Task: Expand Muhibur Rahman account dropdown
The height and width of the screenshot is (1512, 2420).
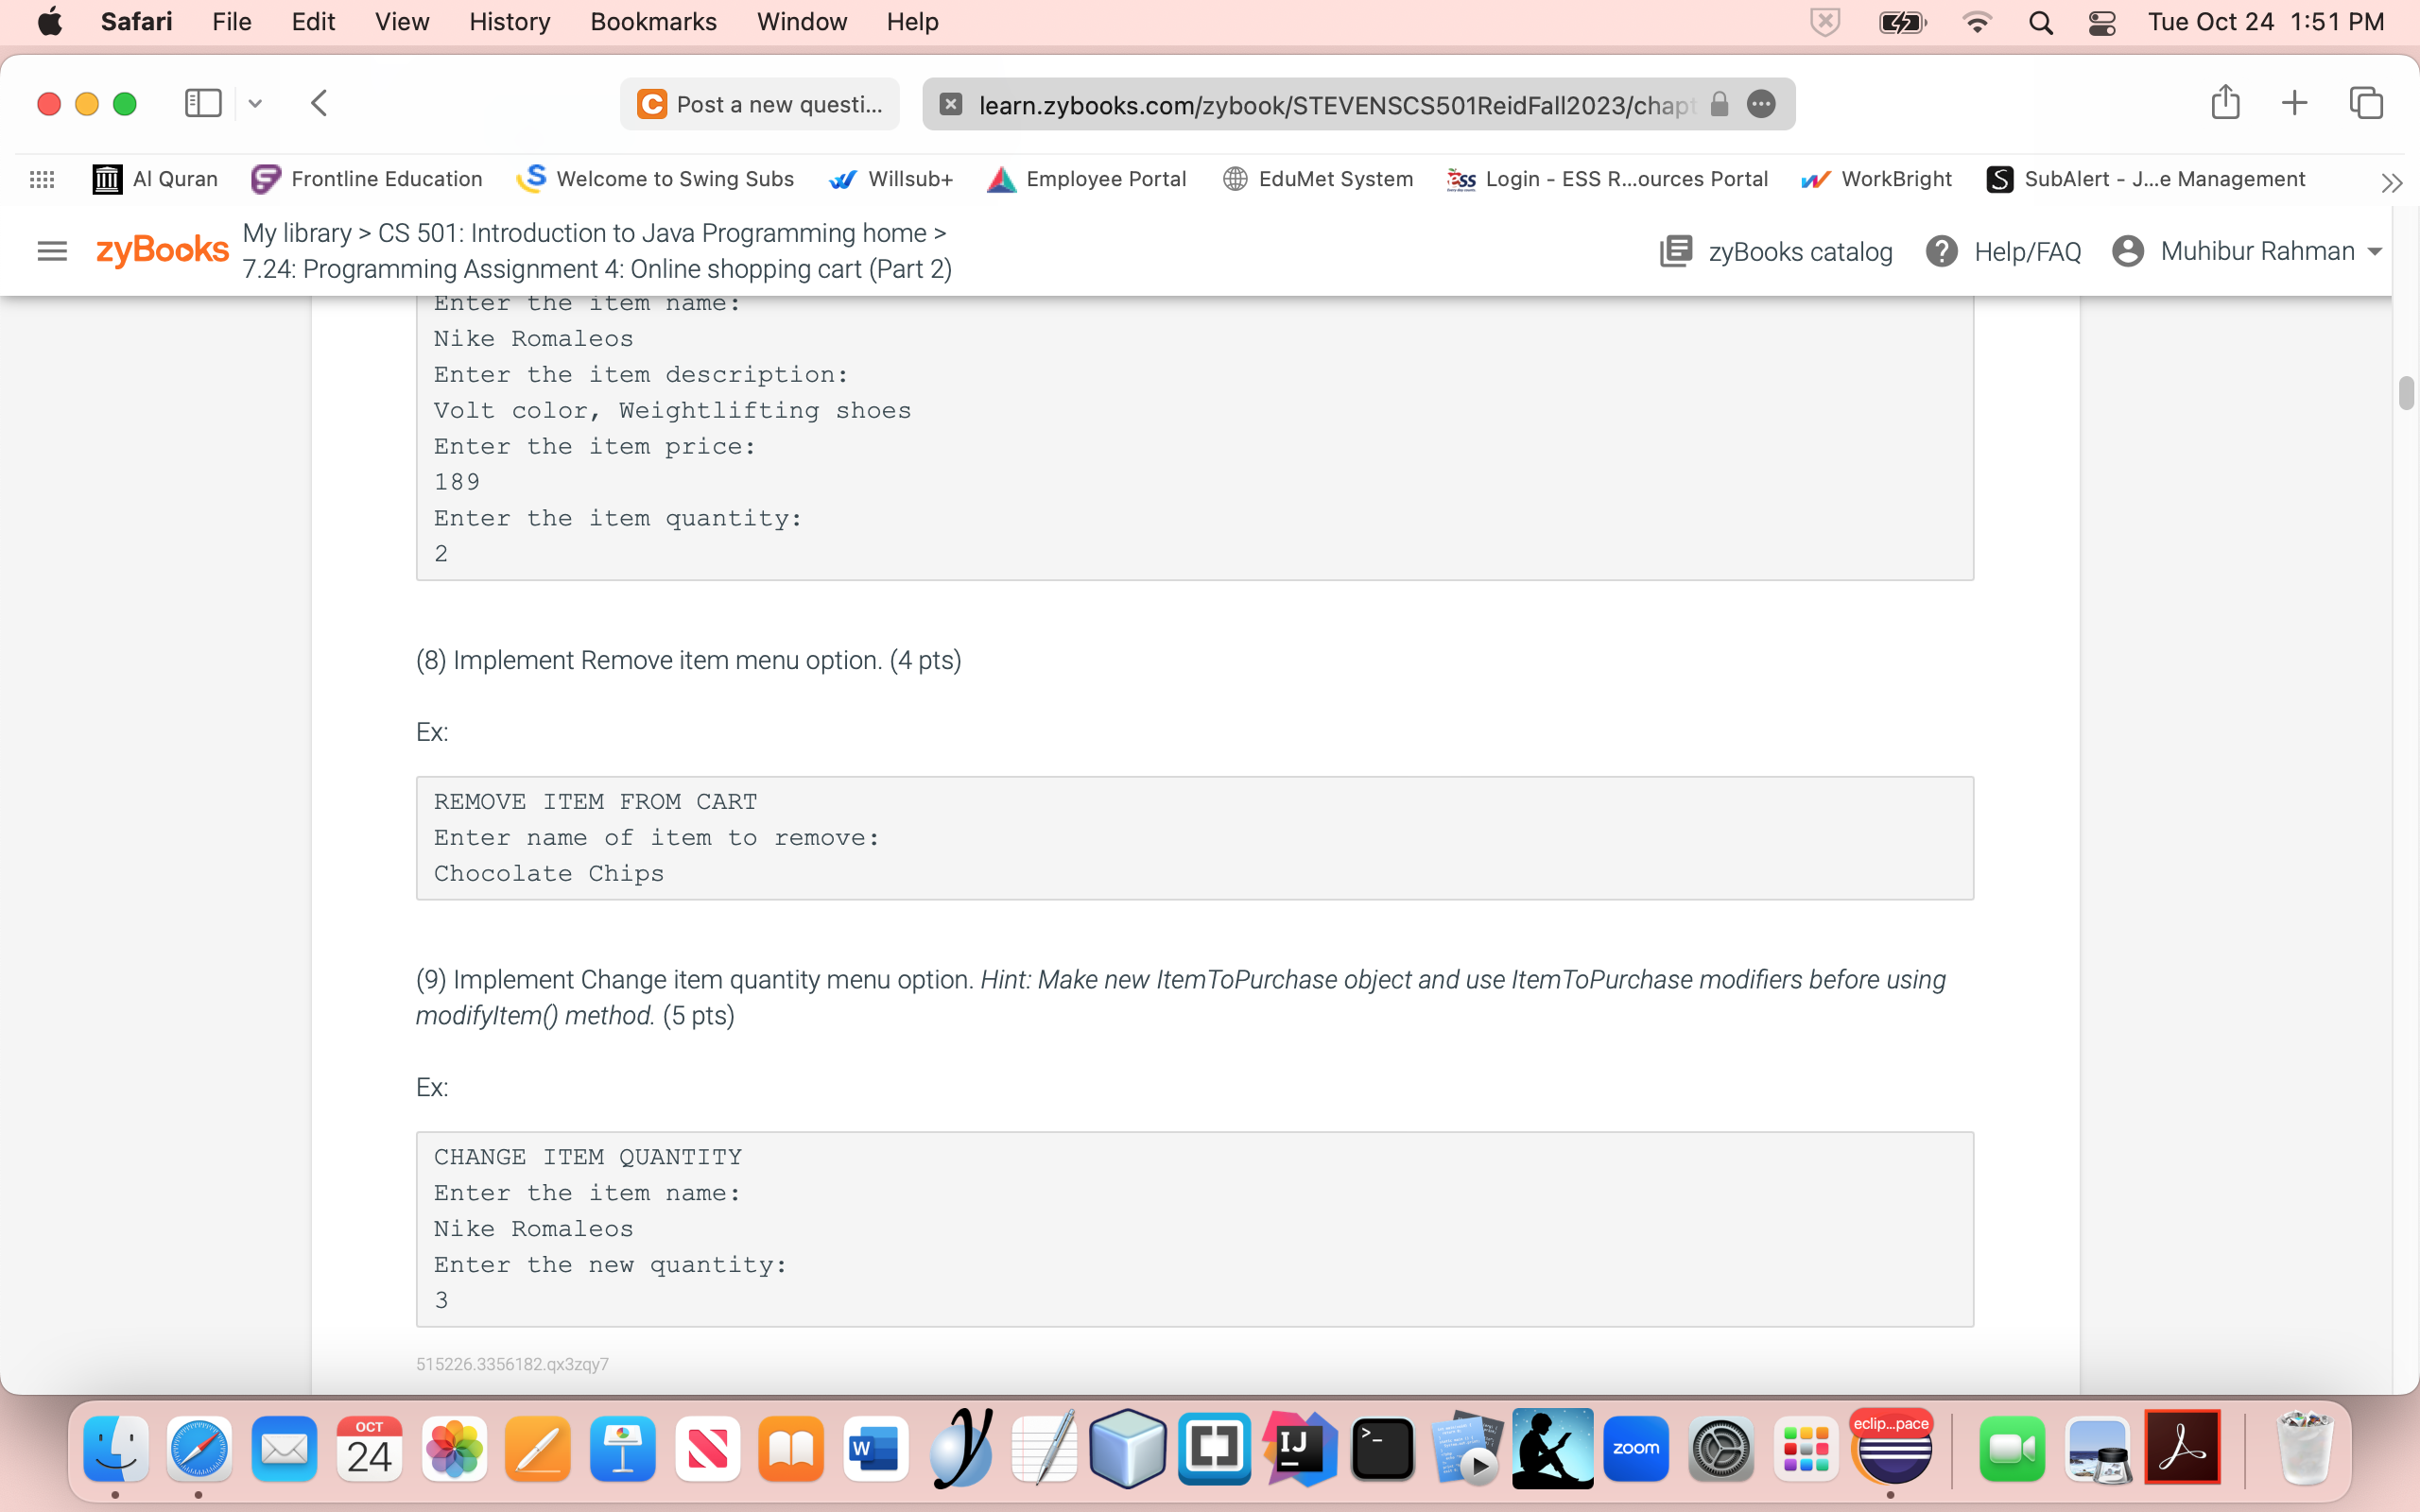Action: (x=2374, y=251)
